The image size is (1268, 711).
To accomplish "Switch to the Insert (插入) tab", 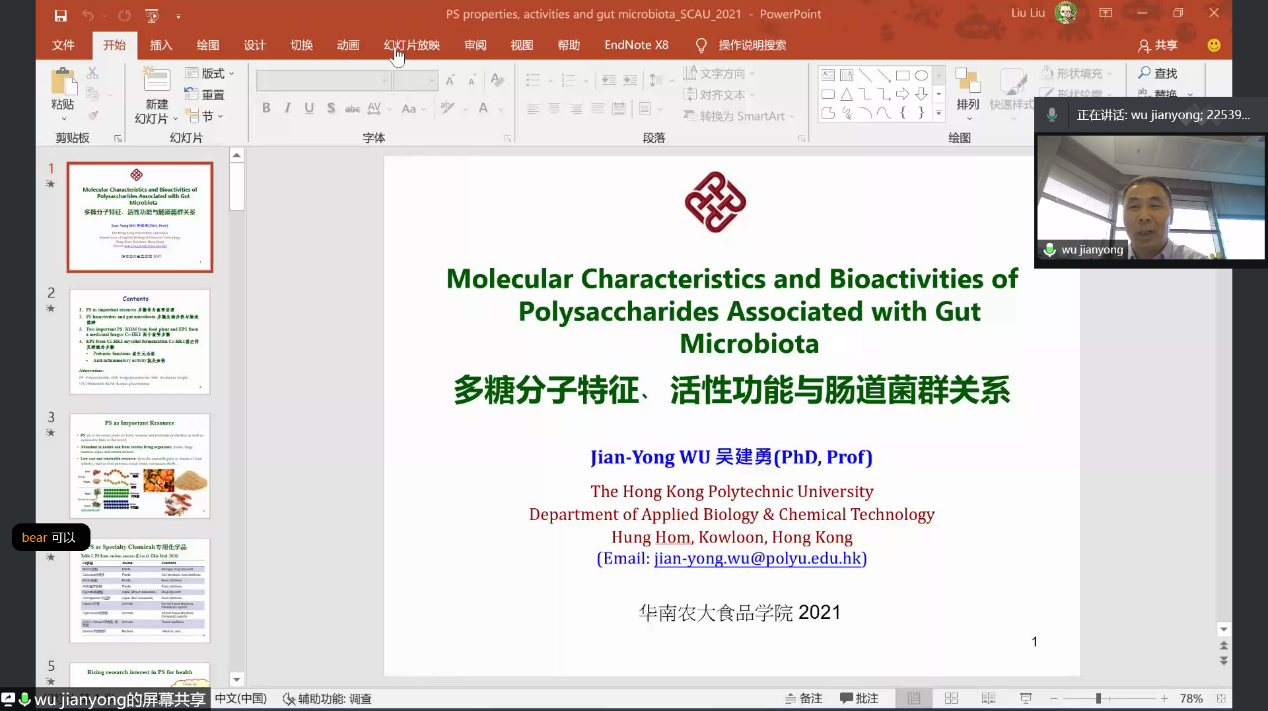I will pos(161,45).
